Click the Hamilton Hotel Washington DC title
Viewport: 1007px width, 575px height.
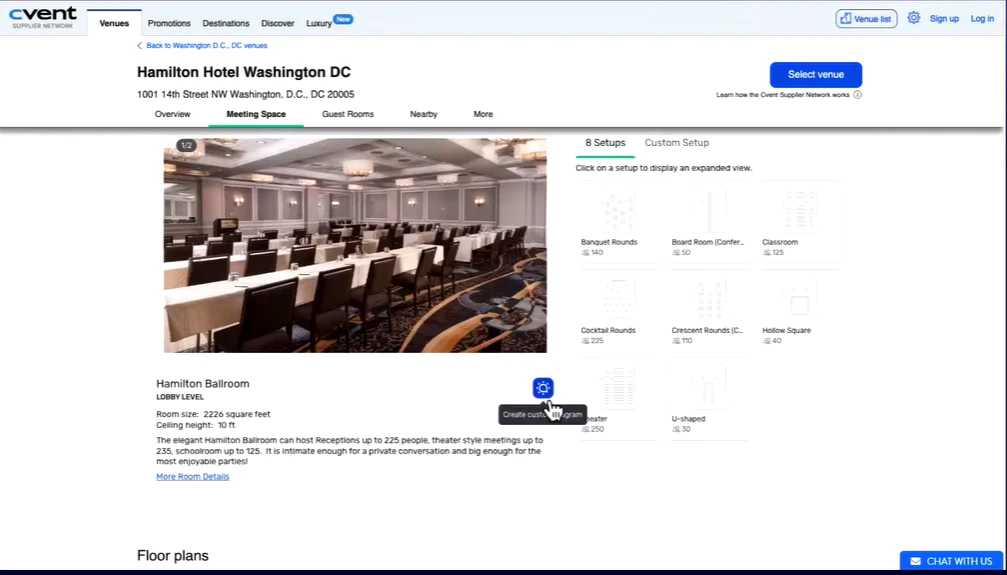tap(243, 72)
